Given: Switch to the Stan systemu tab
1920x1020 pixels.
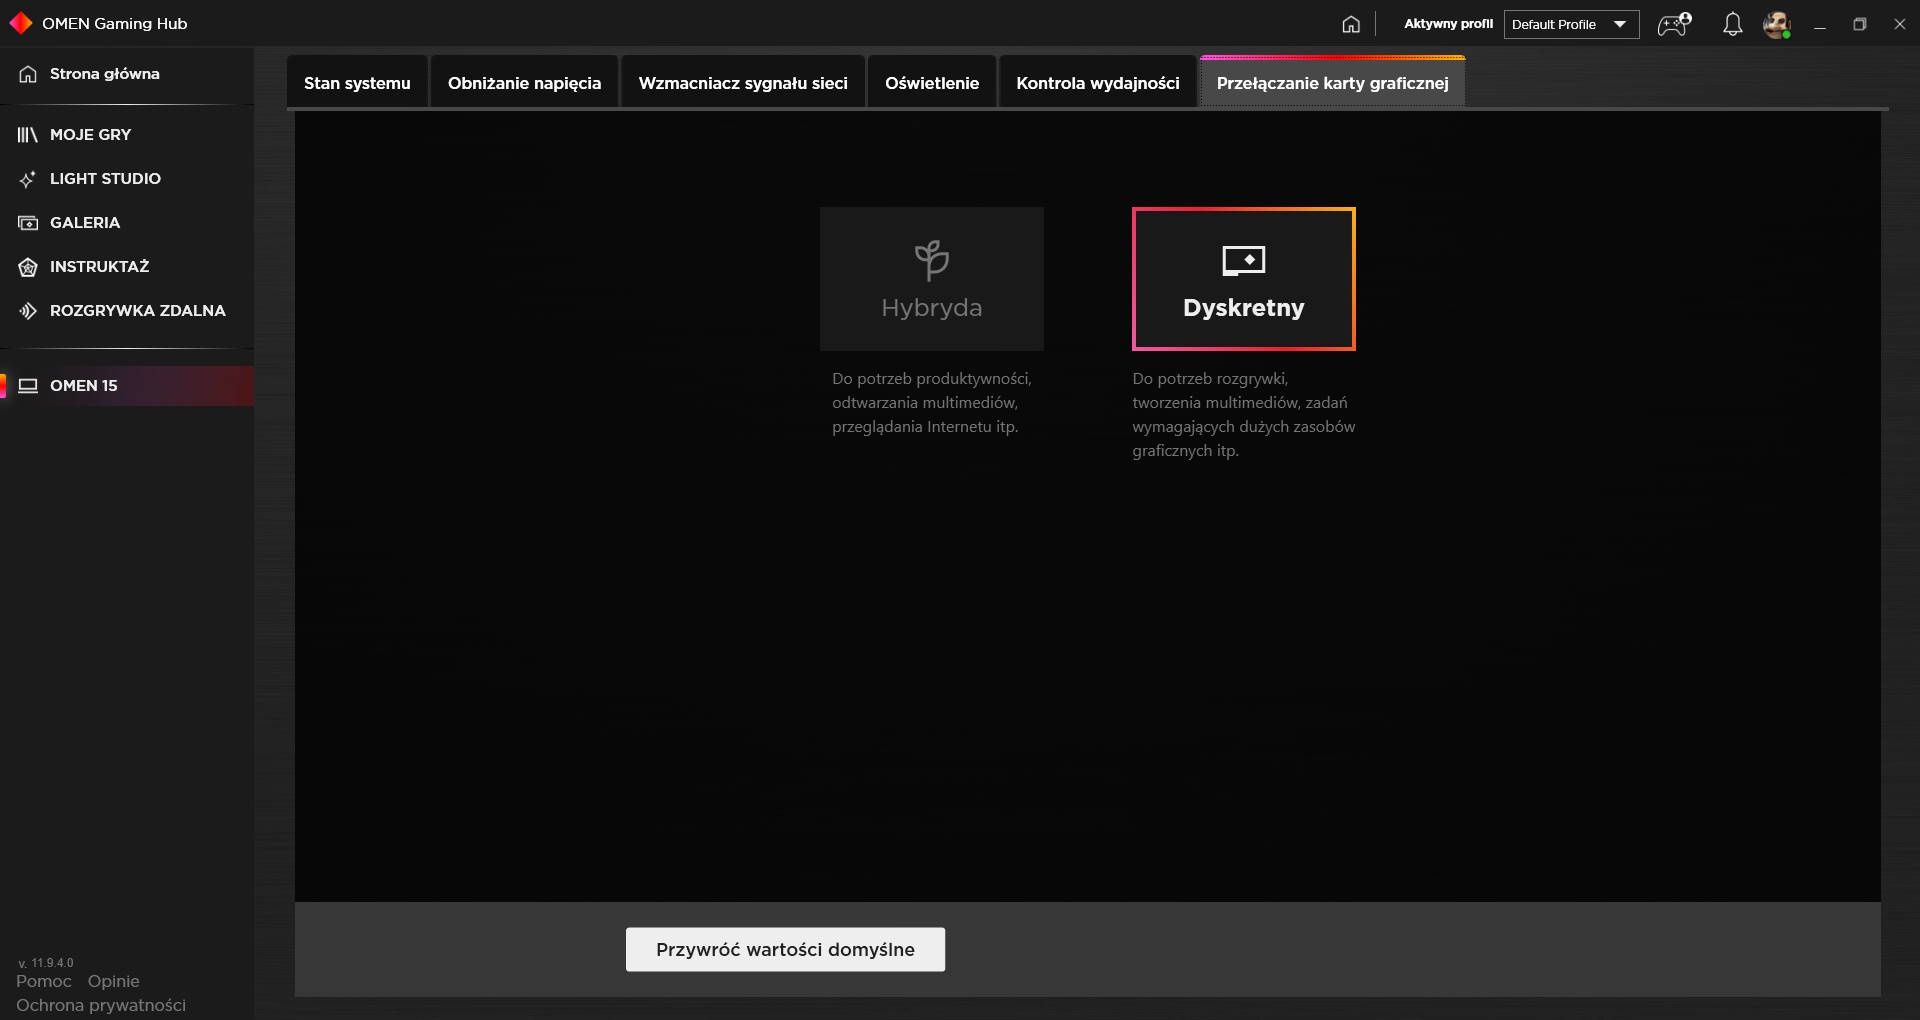Looking at the screenshot, I should 357,83.
